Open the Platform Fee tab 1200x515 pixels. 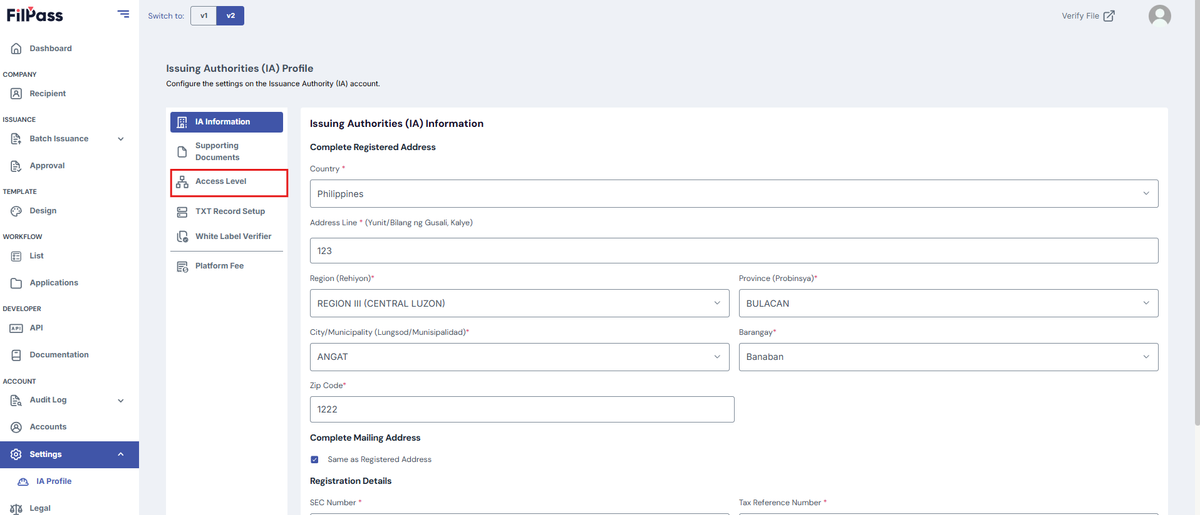point(227,266)
